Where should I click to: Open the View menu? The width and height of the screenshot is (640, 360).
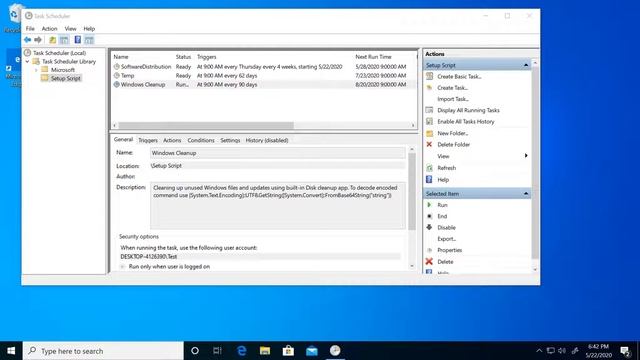[x=70, y=29]
